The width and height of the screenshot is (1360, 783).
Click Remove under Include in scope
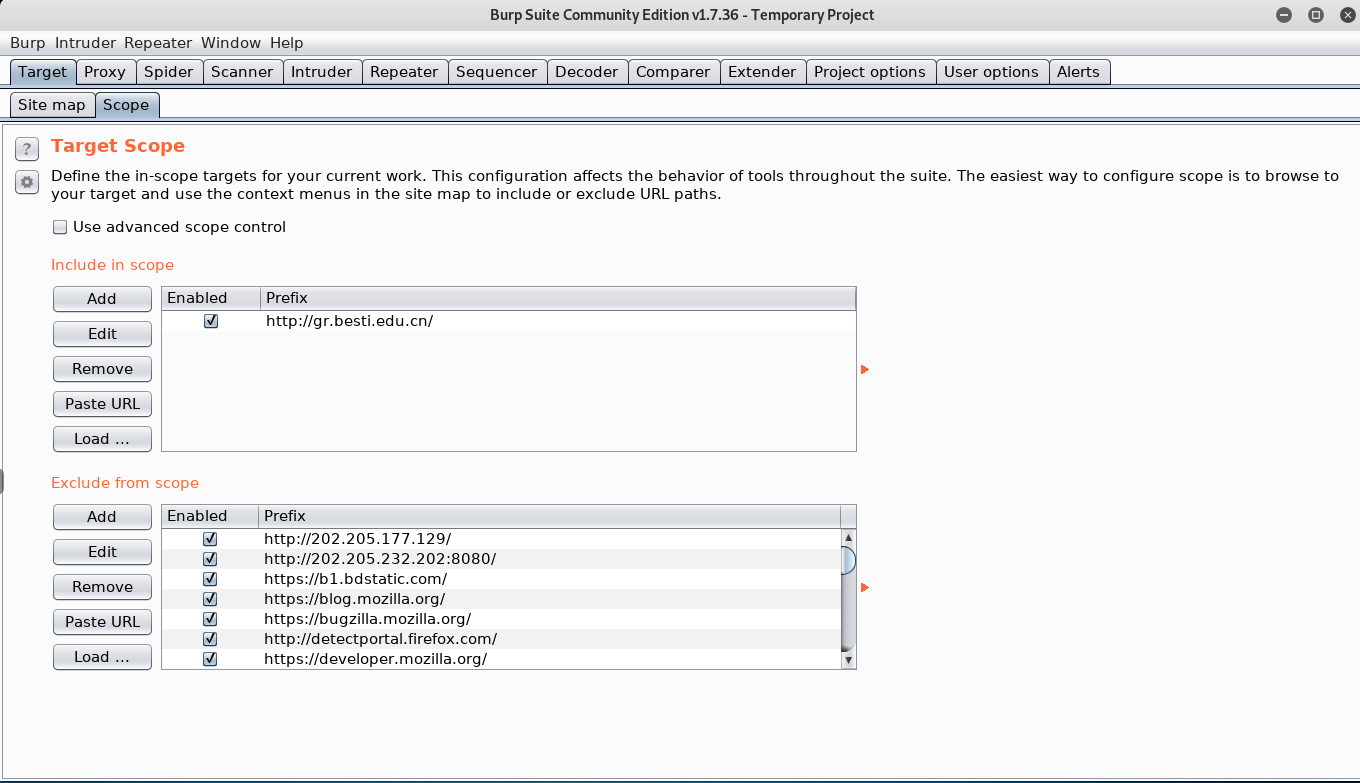(x=102, y=369)
